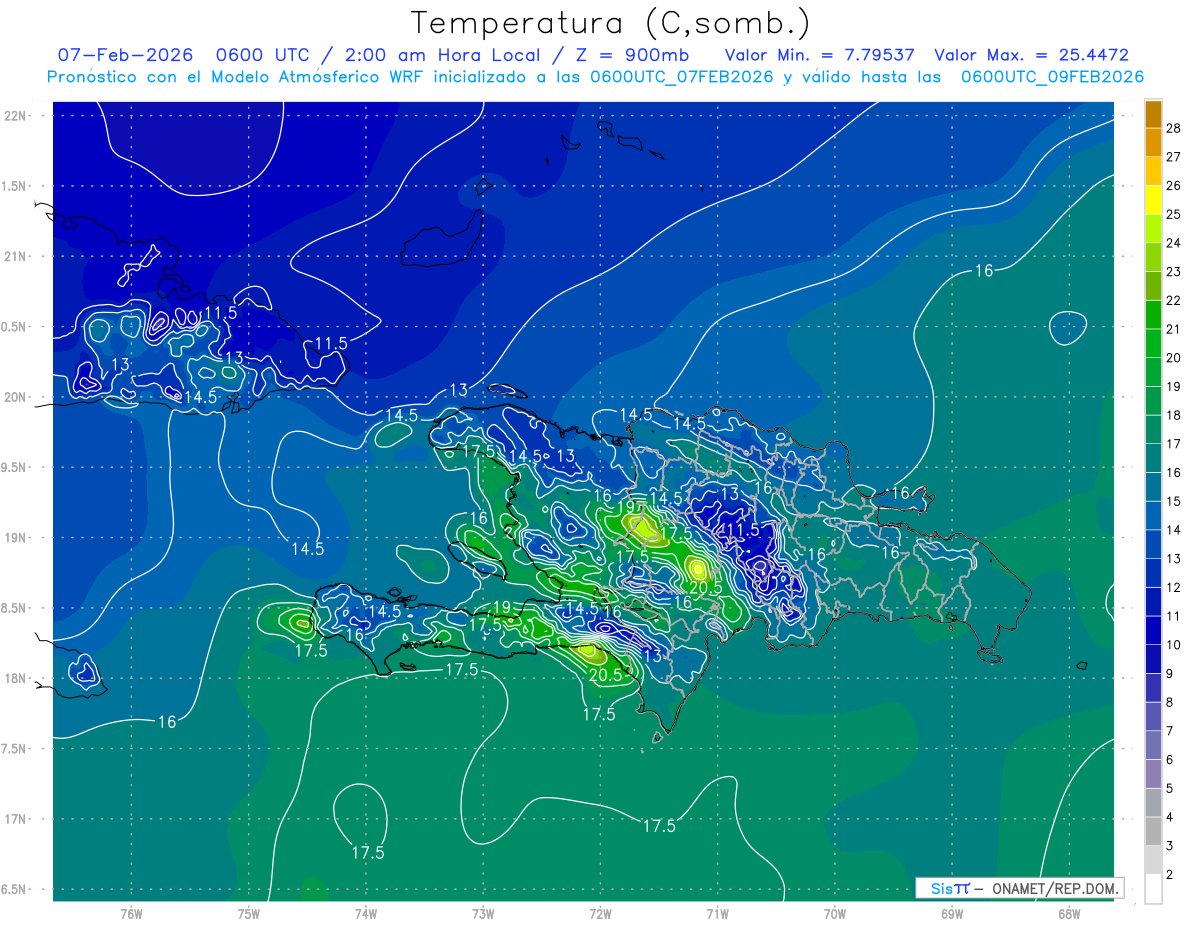Click the "21N" latitude axis label

pyautogui.click(x=15, y=257)
